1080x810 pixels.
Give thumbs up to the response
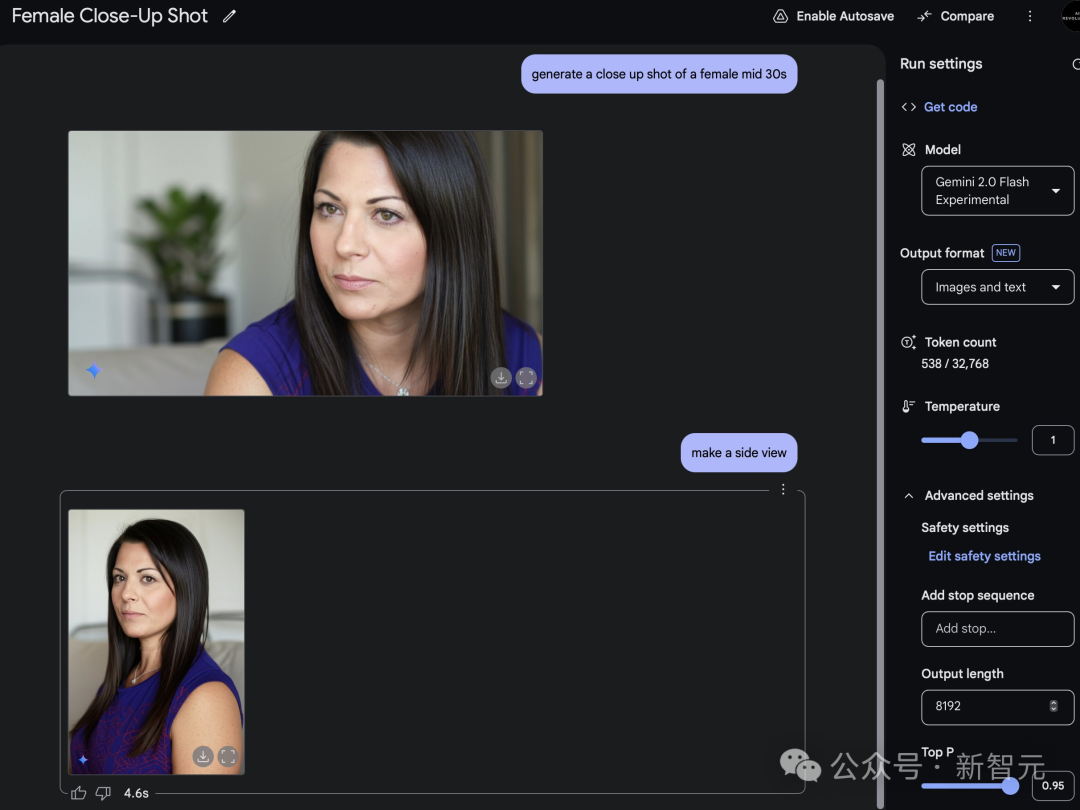(x=79, y=793)
